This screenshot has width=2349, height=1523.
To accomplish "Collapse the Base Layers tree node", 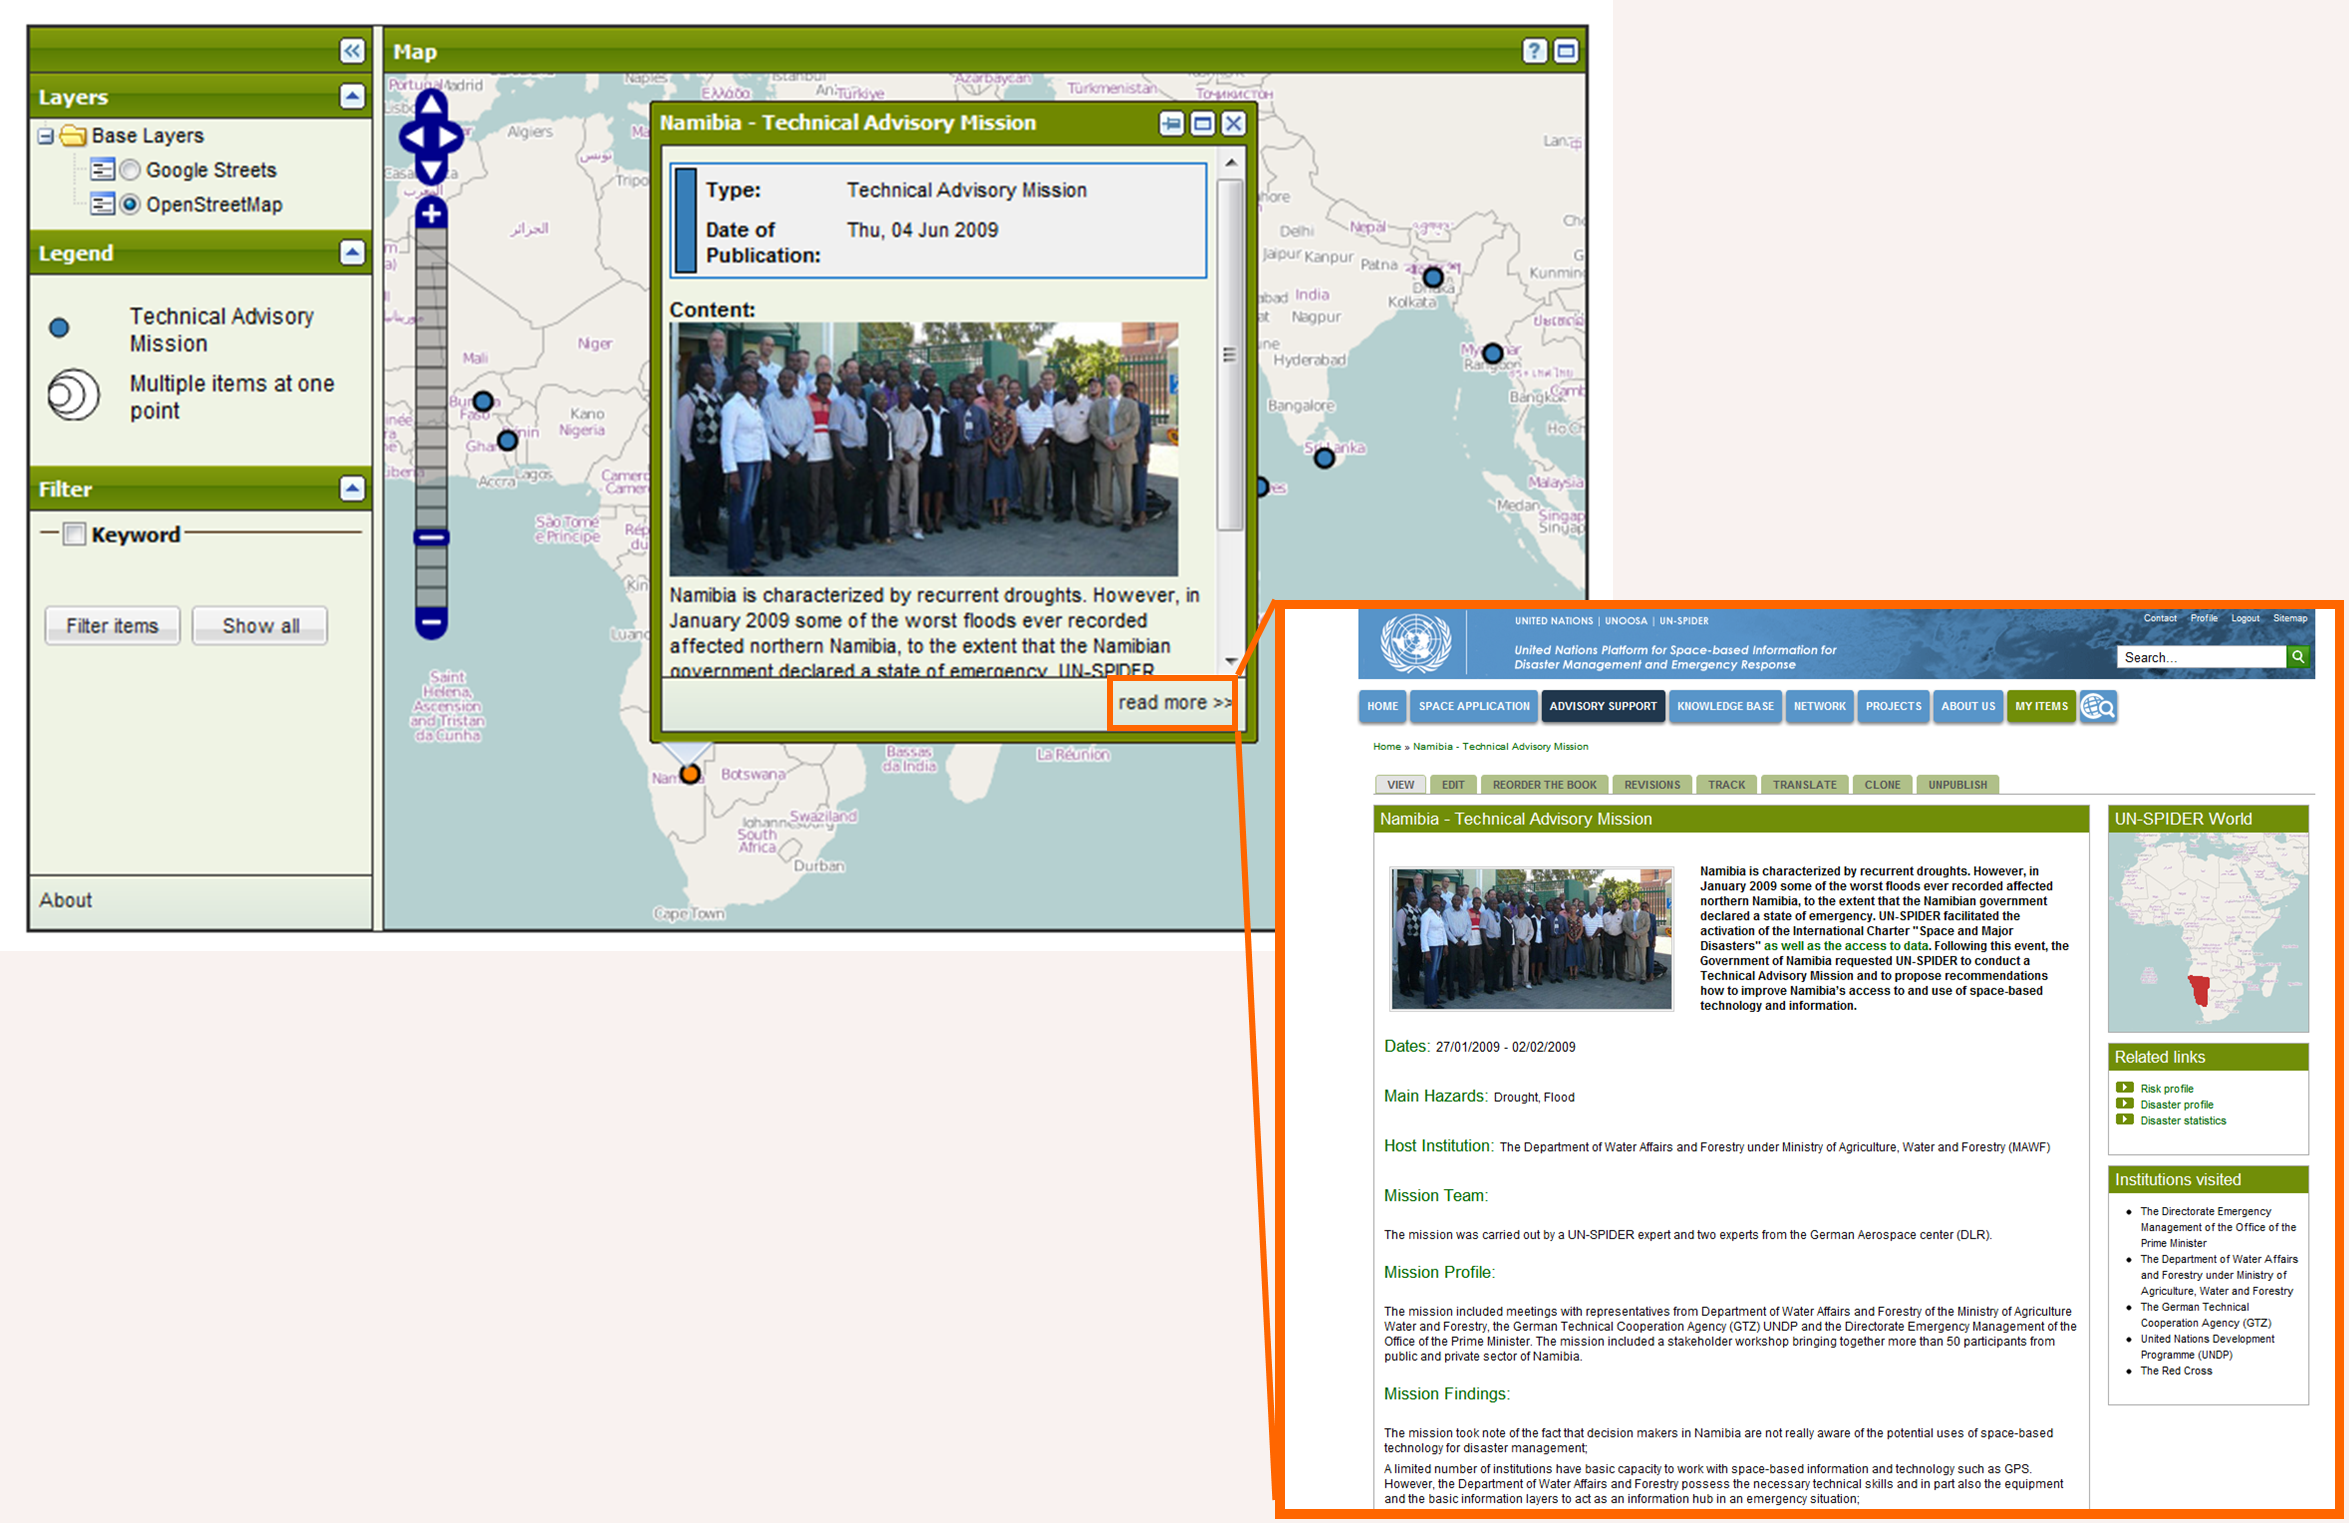I will pyautogui.click(x=46, y=135).
